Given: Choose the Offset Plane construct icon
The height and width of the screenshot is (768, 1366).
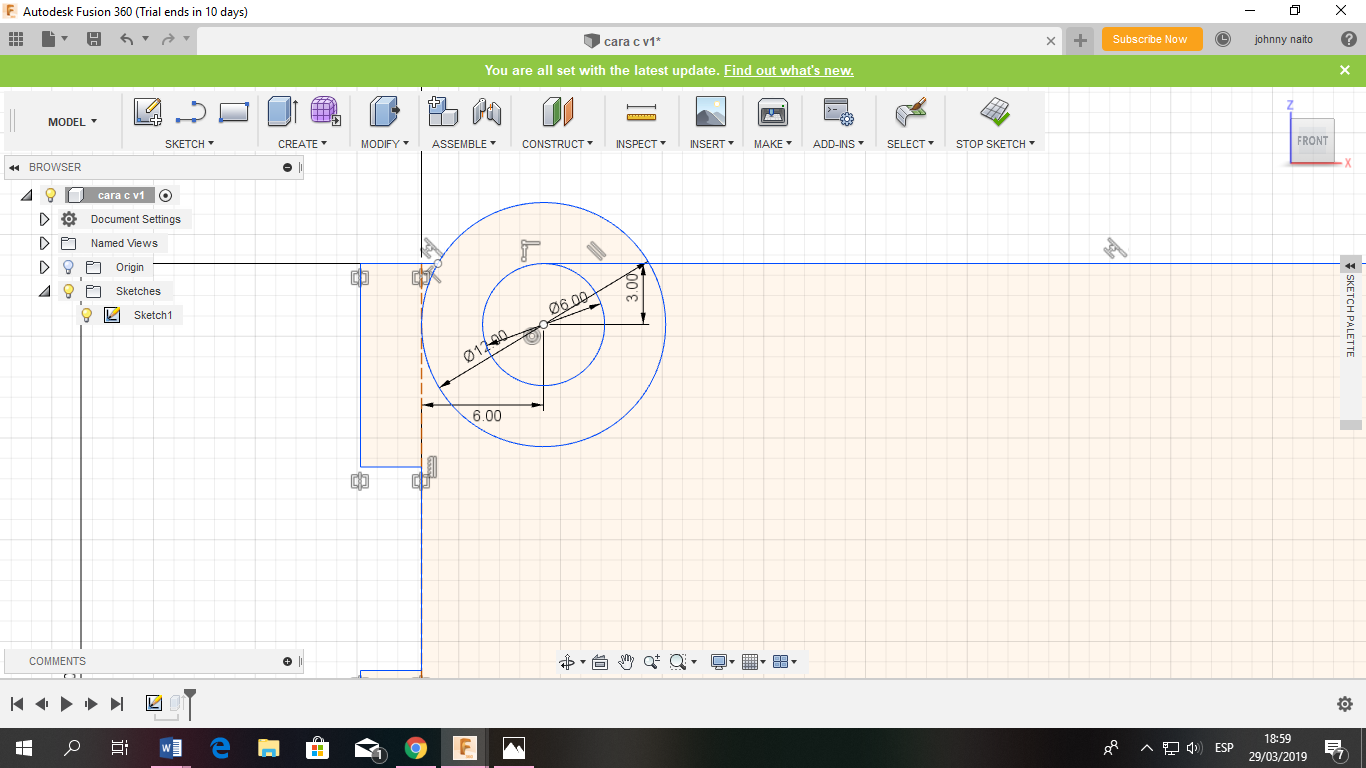Looking at the screenshot, I should (558, 111).
